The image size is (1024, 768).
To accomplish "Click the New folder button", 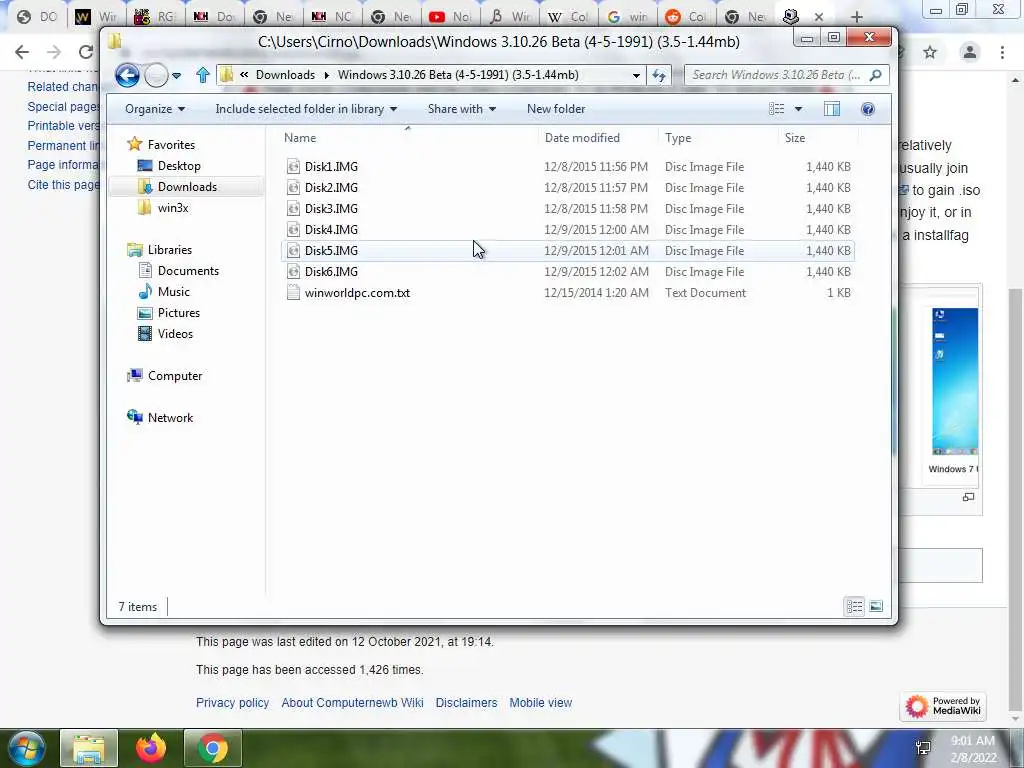I will [x=556, y=109].
